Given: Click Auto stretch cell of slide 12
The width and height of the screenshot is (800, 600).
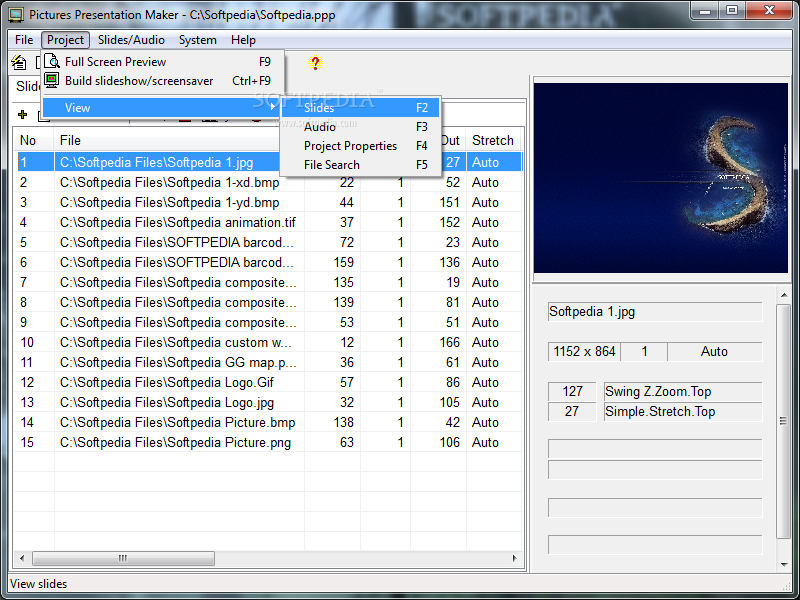Looking at the screenshot, I should coord(485,382).
